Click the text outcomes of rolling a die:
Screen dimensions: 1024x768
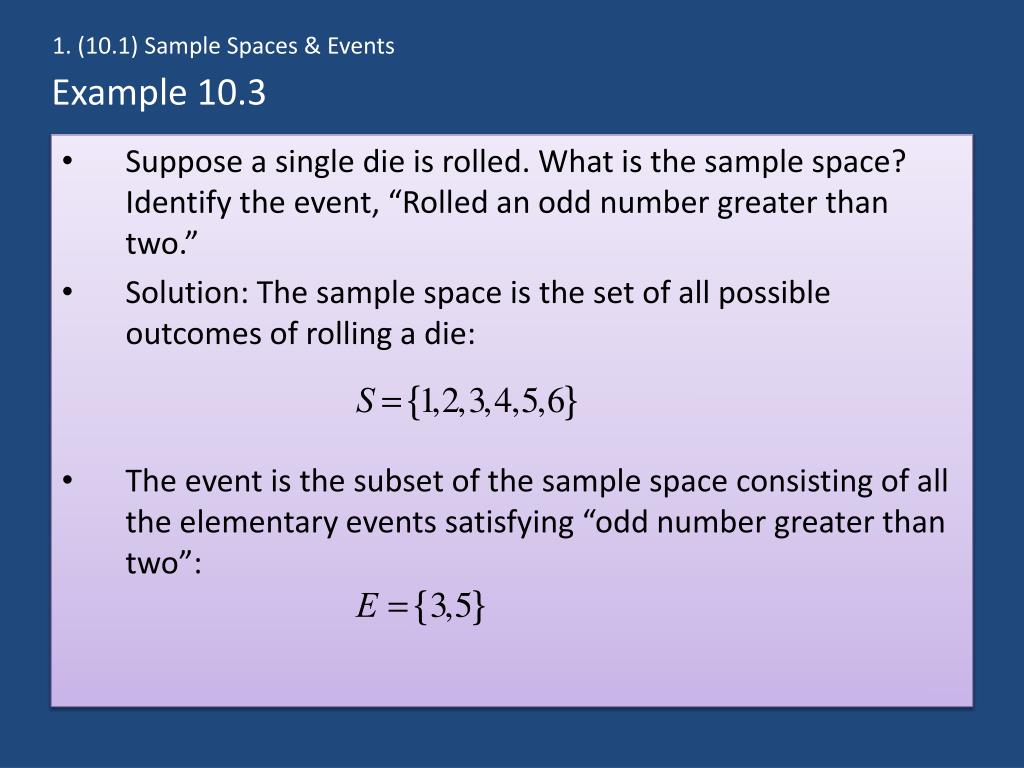click(300, 334)
